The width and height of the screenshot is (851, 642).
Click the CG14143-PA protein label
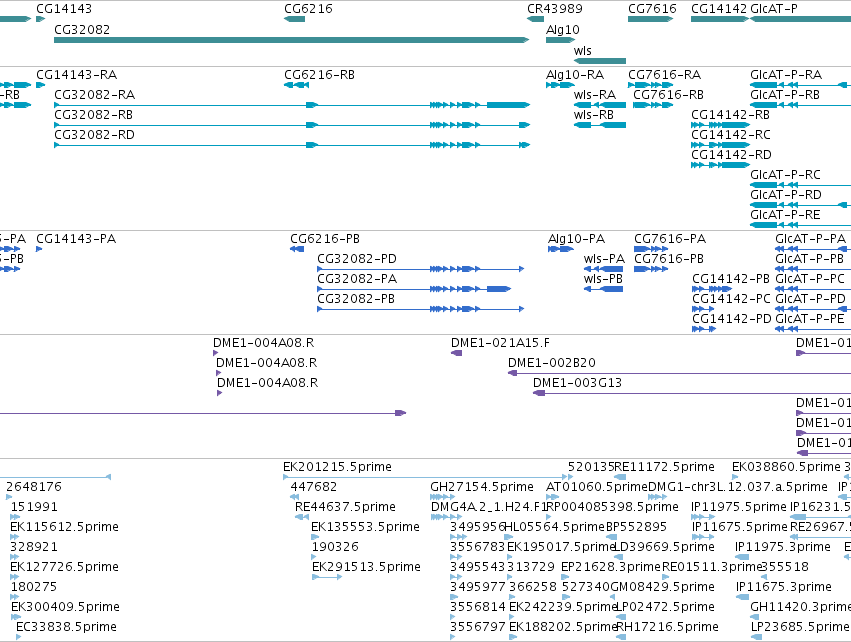coord(76,239)
